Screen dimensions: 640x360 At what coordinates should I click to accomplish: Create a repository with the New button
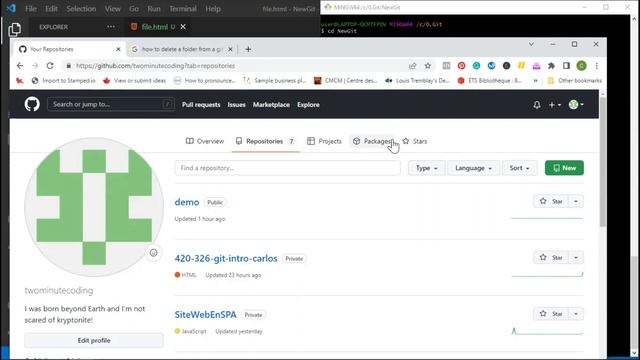(x=564, y=168)
